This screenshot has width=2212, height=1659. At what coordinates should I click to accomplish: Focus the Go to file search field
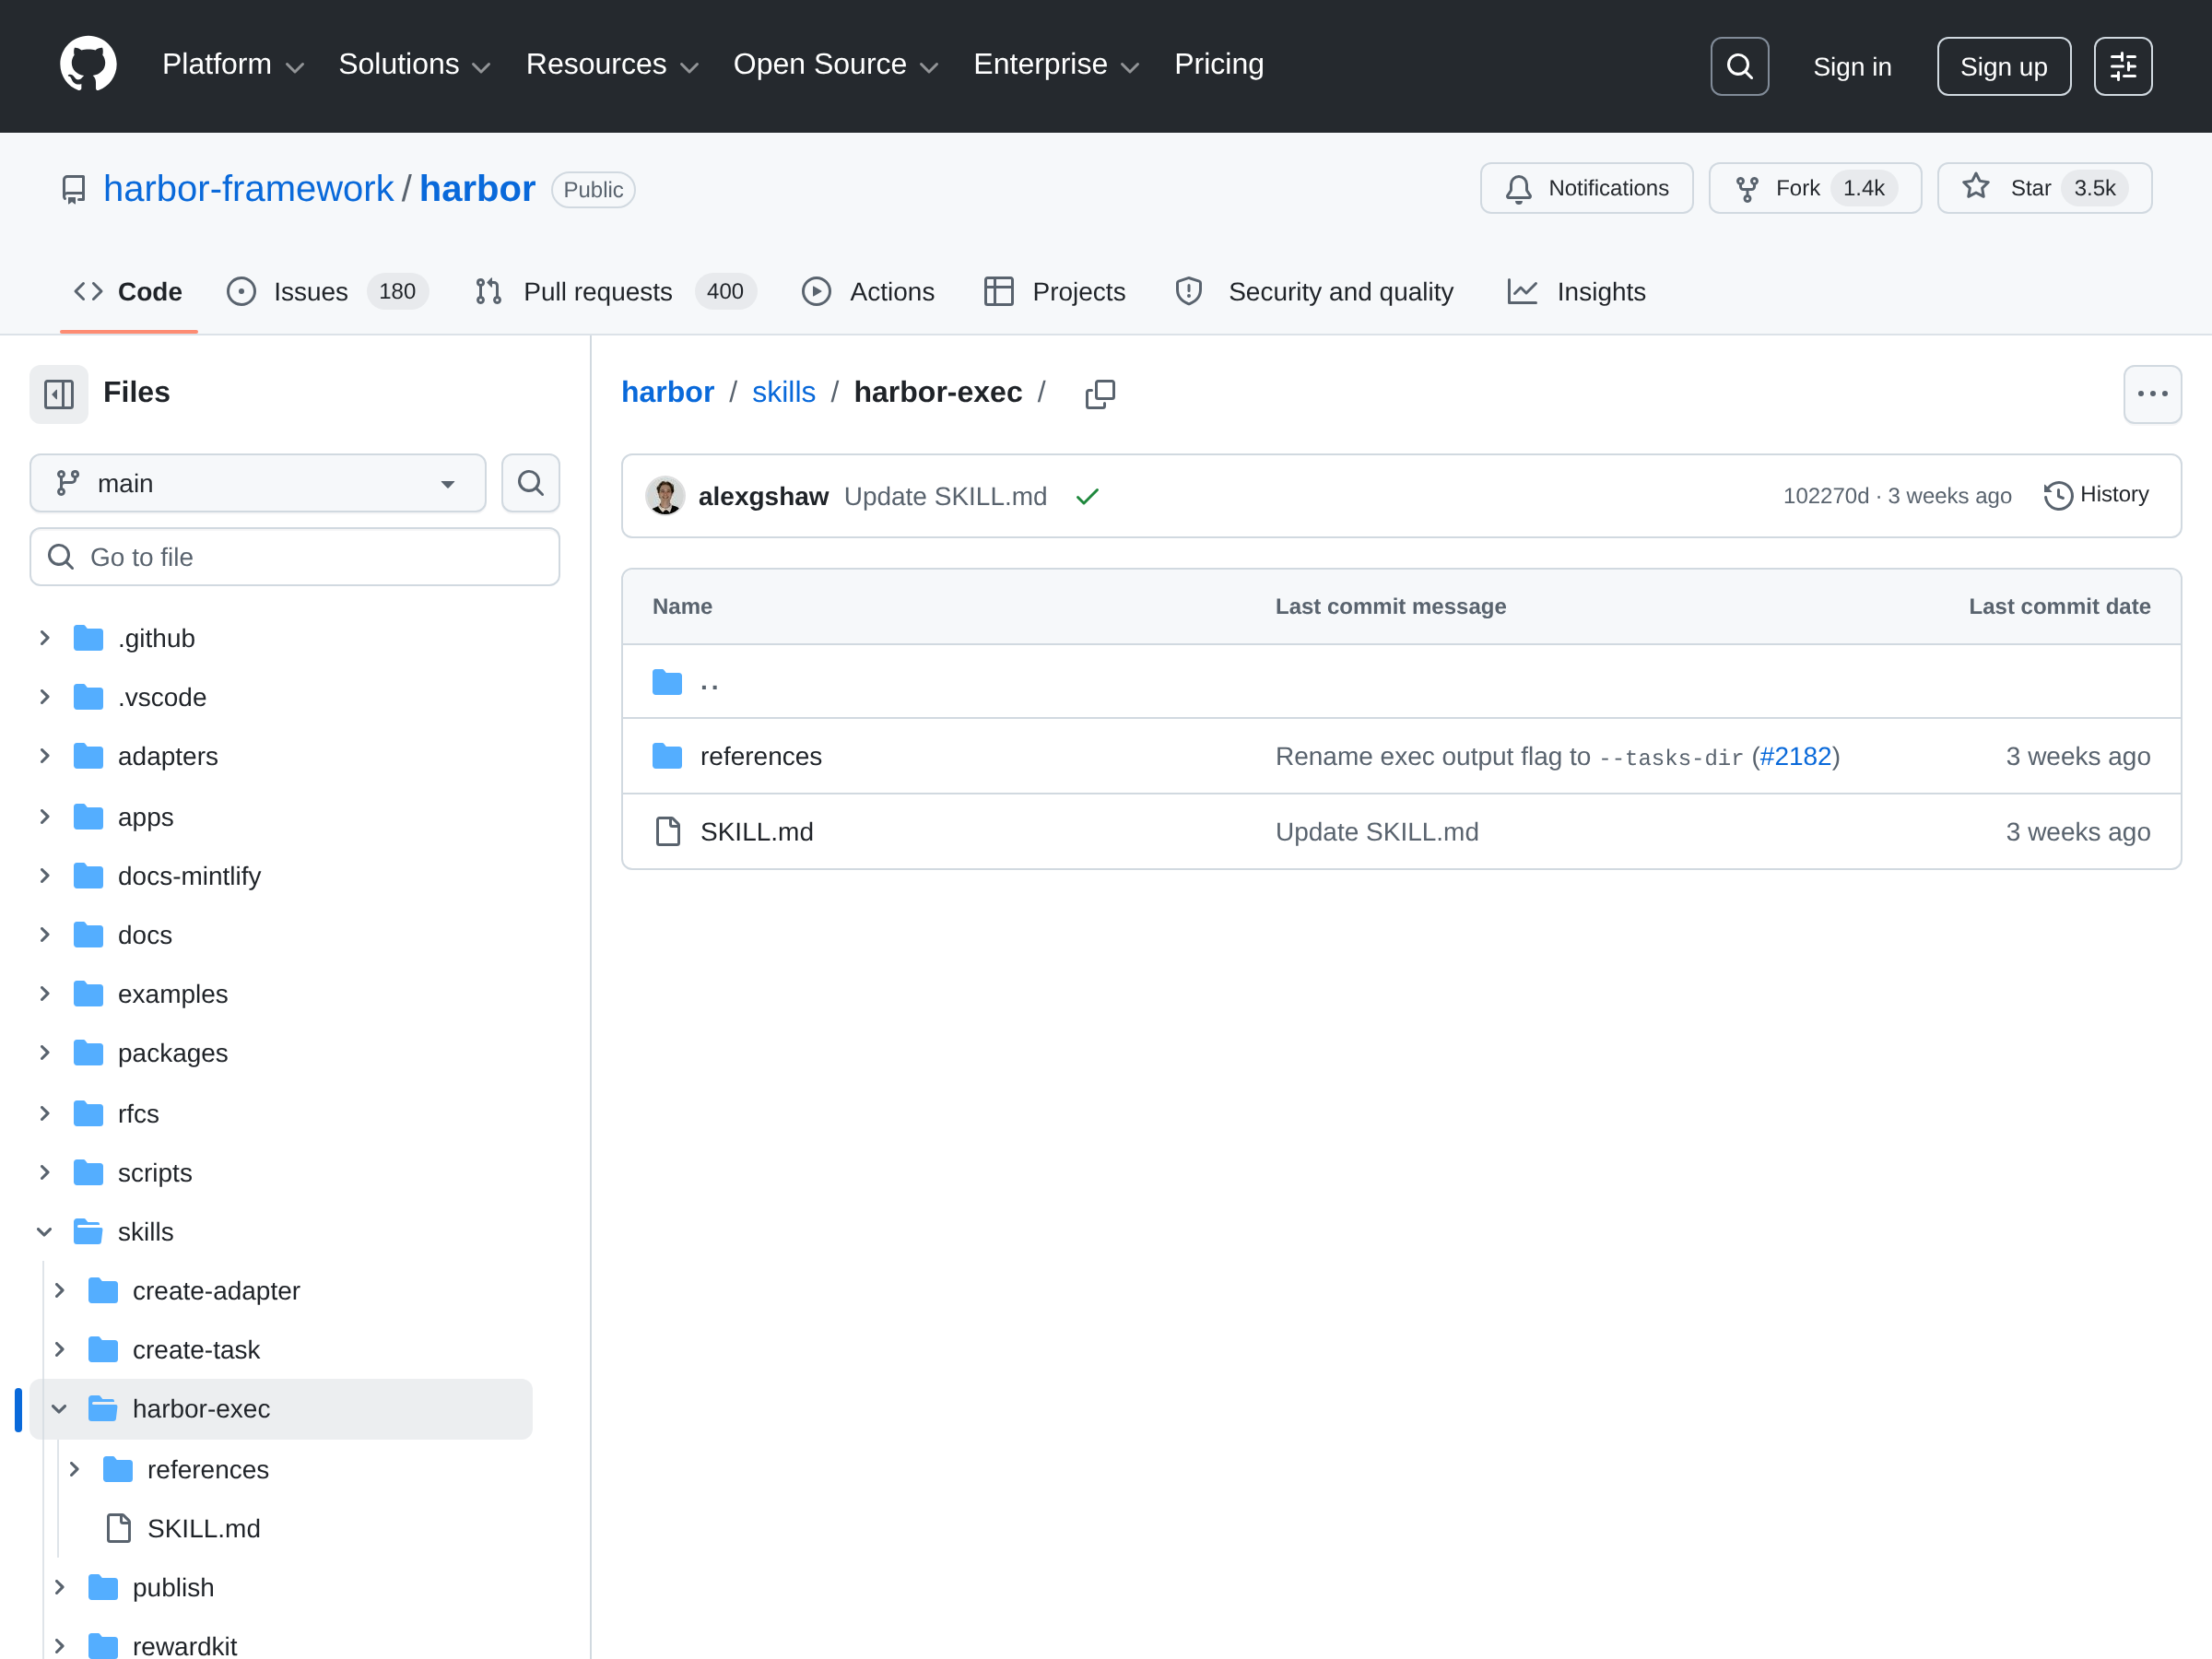click(x=294, y=557)
